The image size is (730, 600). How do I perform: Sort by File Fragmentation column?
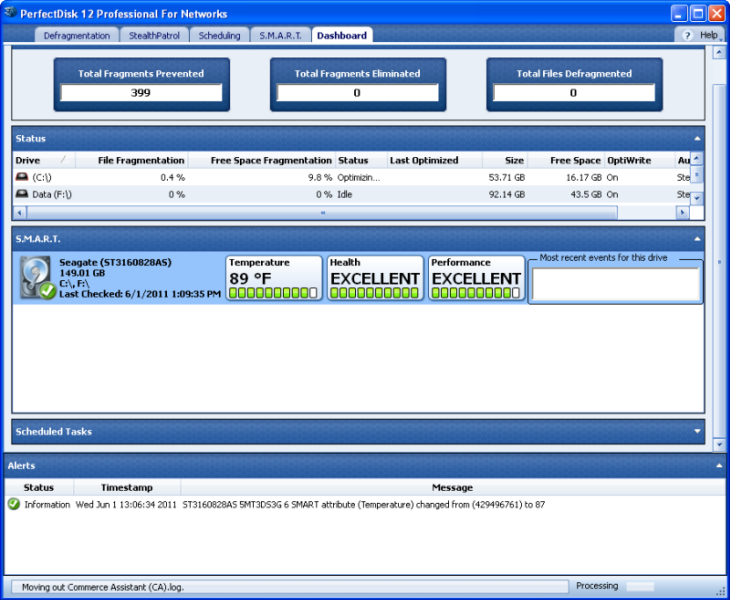click(x=131, y=160)
